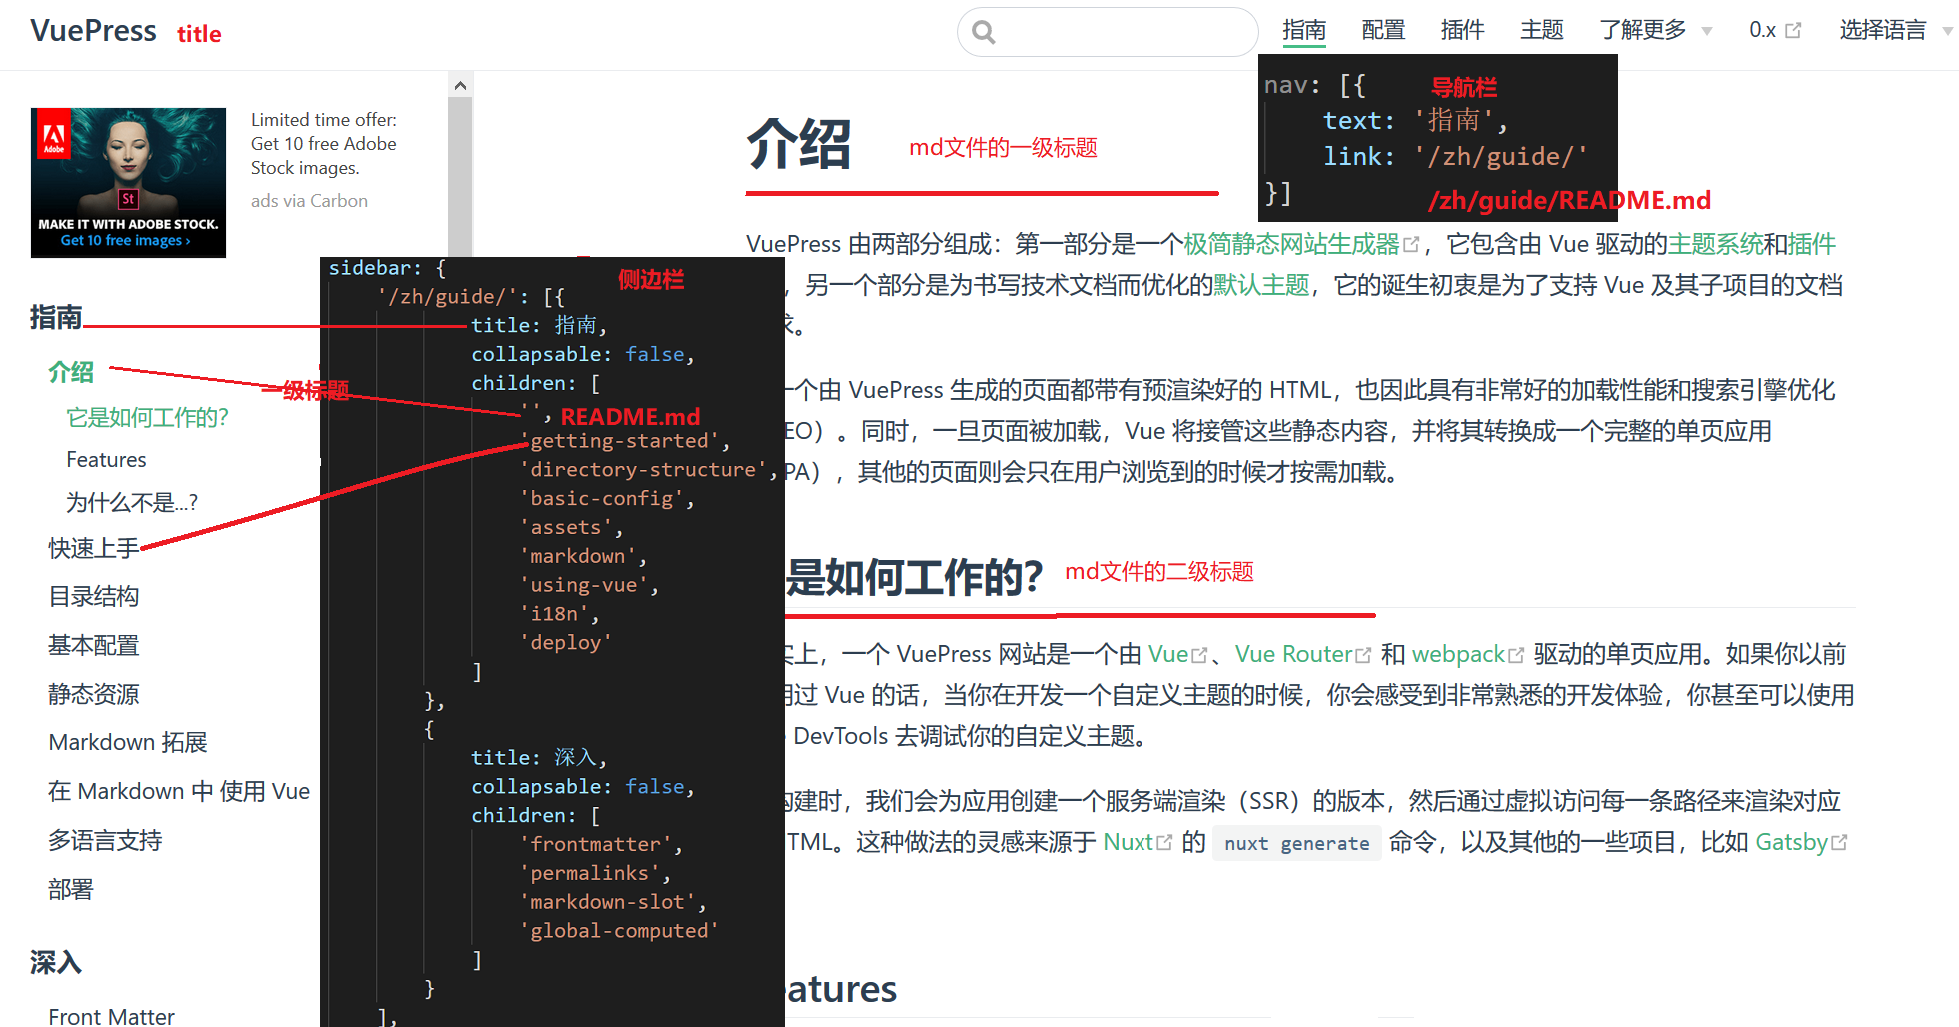
Task: Open the 部署 sidebar page
Action: 71,889
